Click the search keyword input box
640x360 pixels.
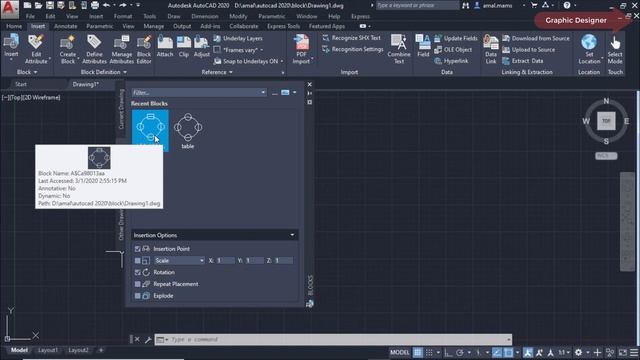point(417,5)
